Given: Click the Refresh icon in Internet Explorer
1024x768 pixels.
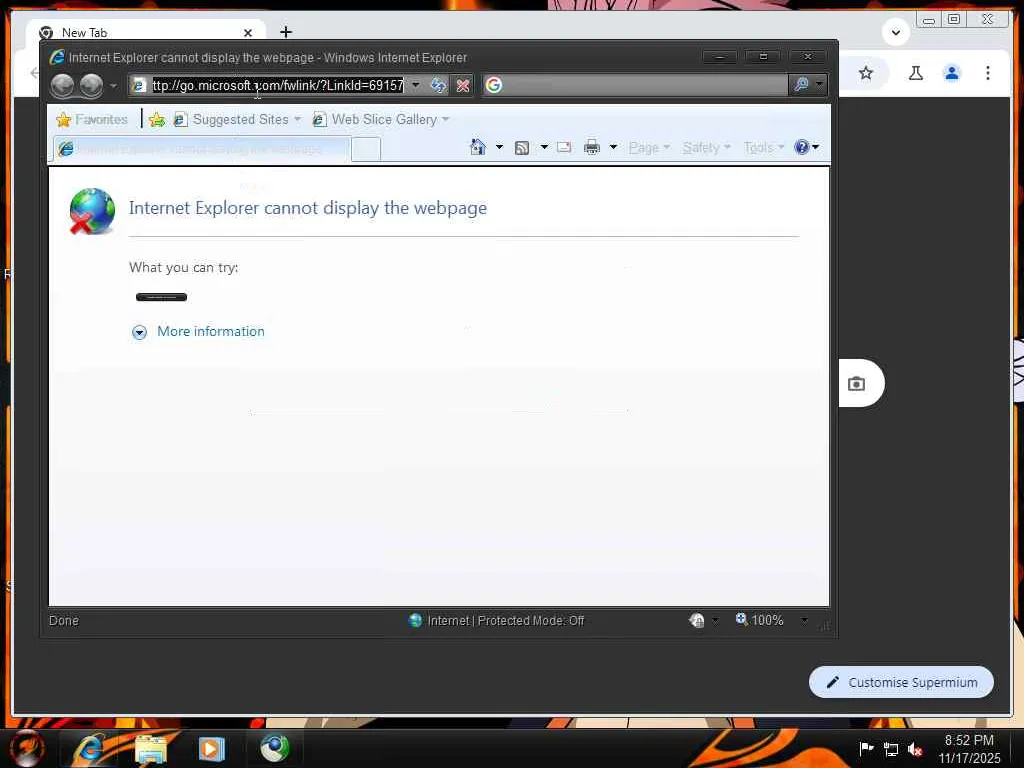Looking at the screenshot, I should (x=438, y=85).
